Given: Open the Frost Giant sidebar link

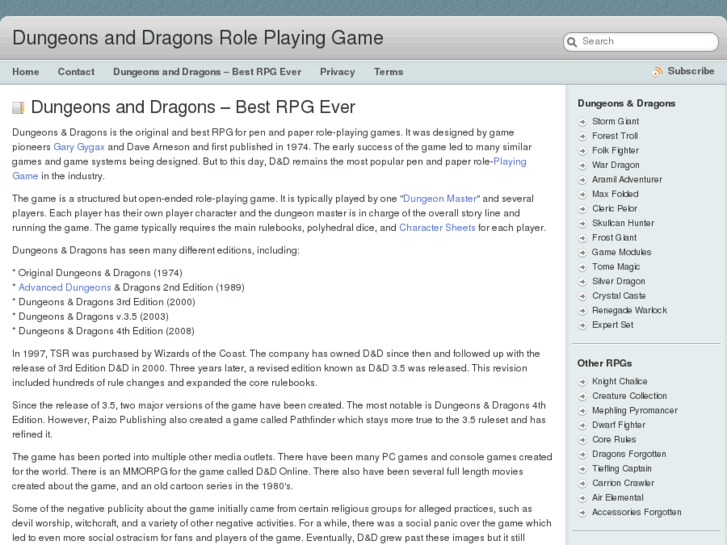Looking at the screenshot, I should point(614,237).
